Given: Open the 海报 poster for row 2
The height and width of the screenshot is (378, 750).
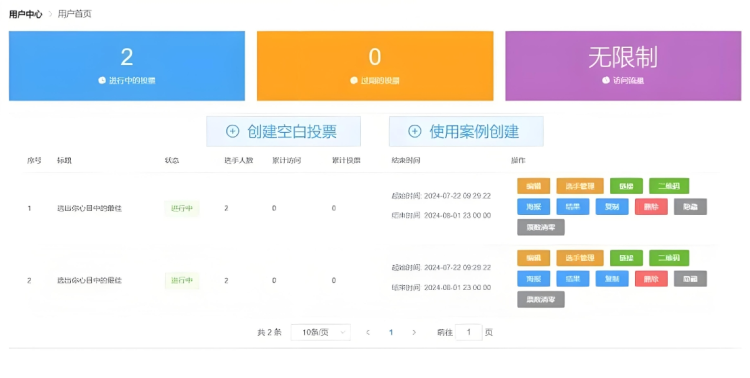Looking at the screenshot, I should tap(533, 278).
